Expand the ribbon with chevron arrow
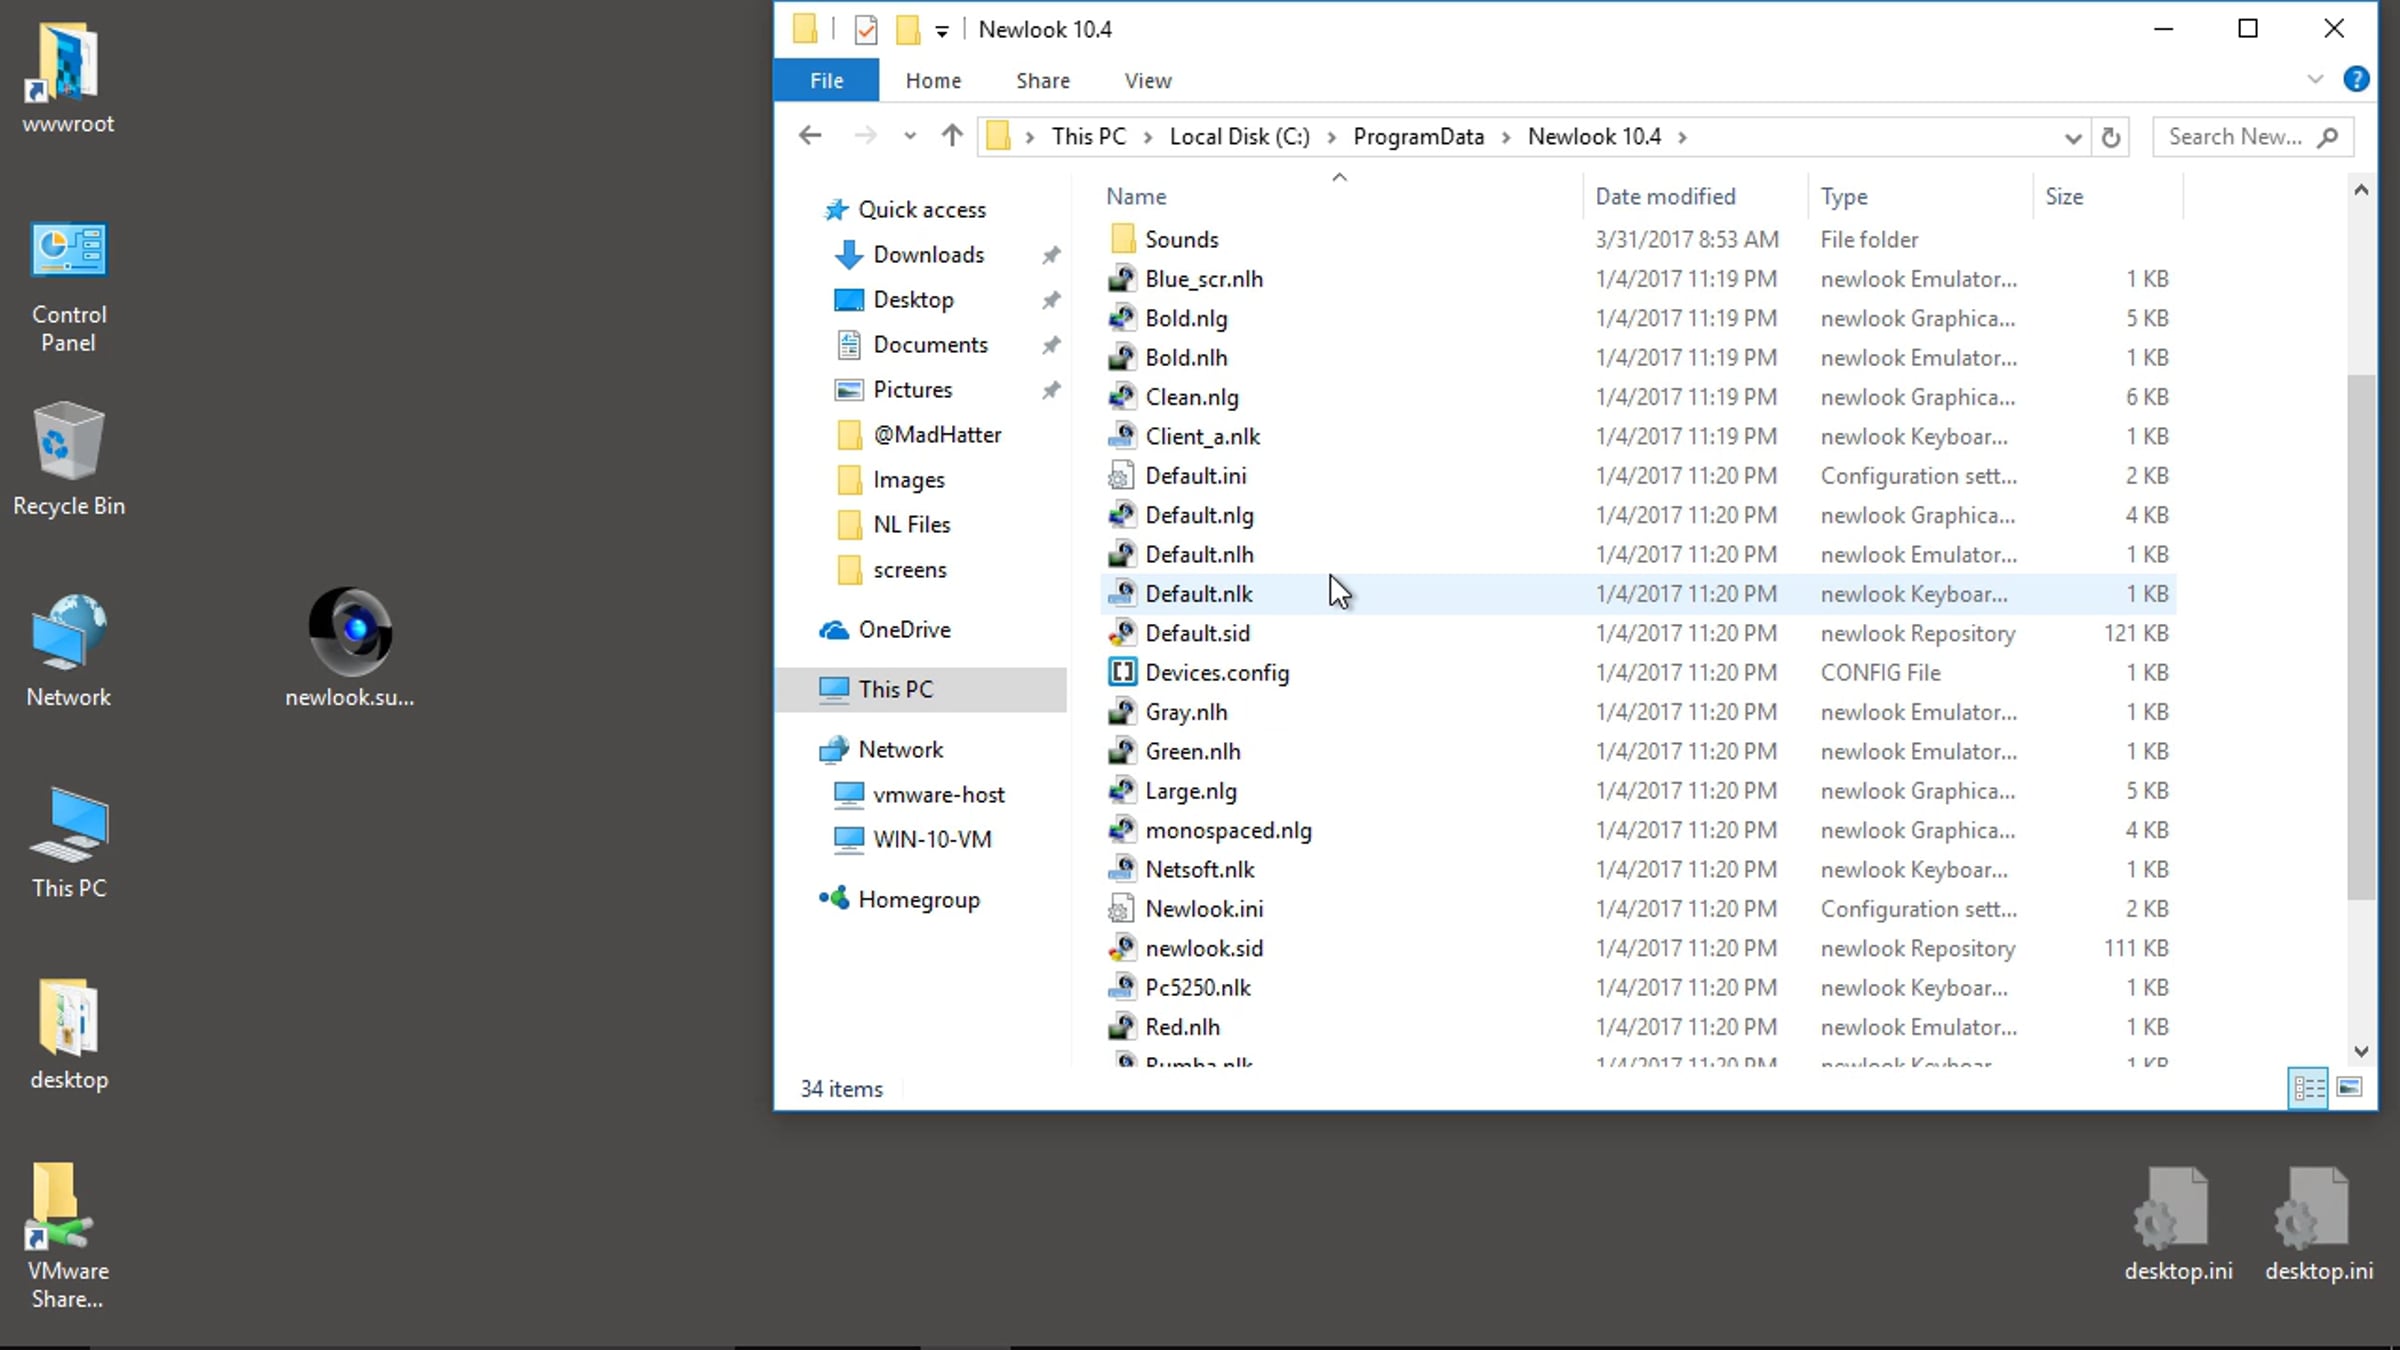The width and height of the screenshot is (2400, 1350). point(2314,80)
